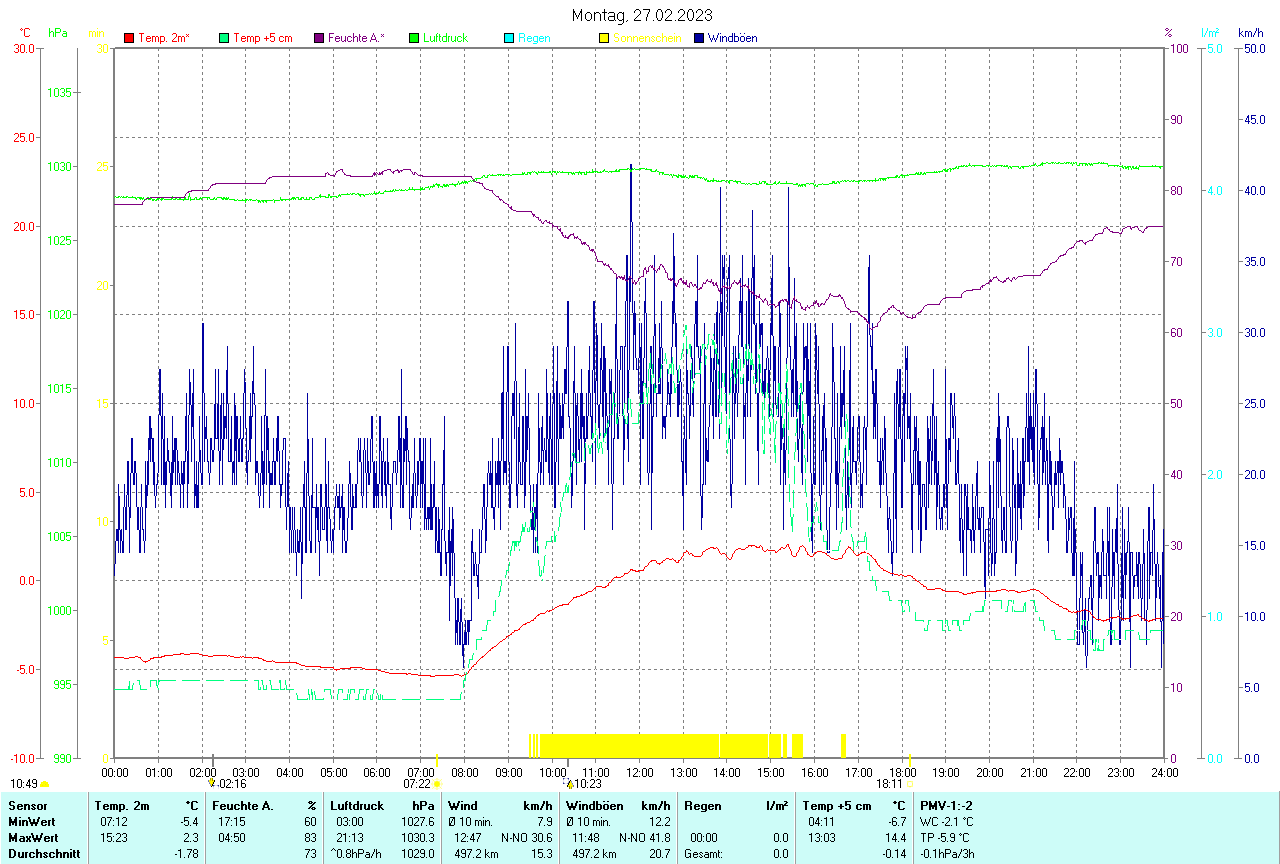Click the Windböen km/h column header in table
Image resolution: width=1280 pixels, height=864 pixels.
618,805
